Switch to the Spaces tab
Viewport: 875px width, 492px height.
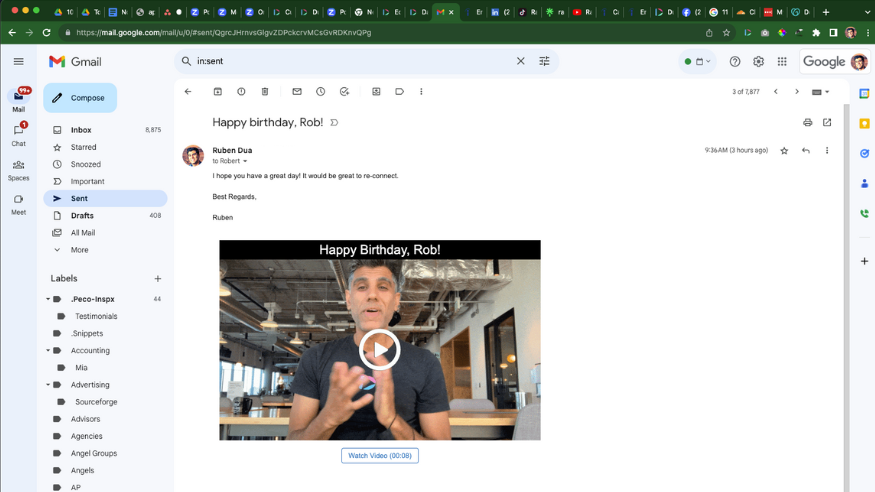(18, 170)
